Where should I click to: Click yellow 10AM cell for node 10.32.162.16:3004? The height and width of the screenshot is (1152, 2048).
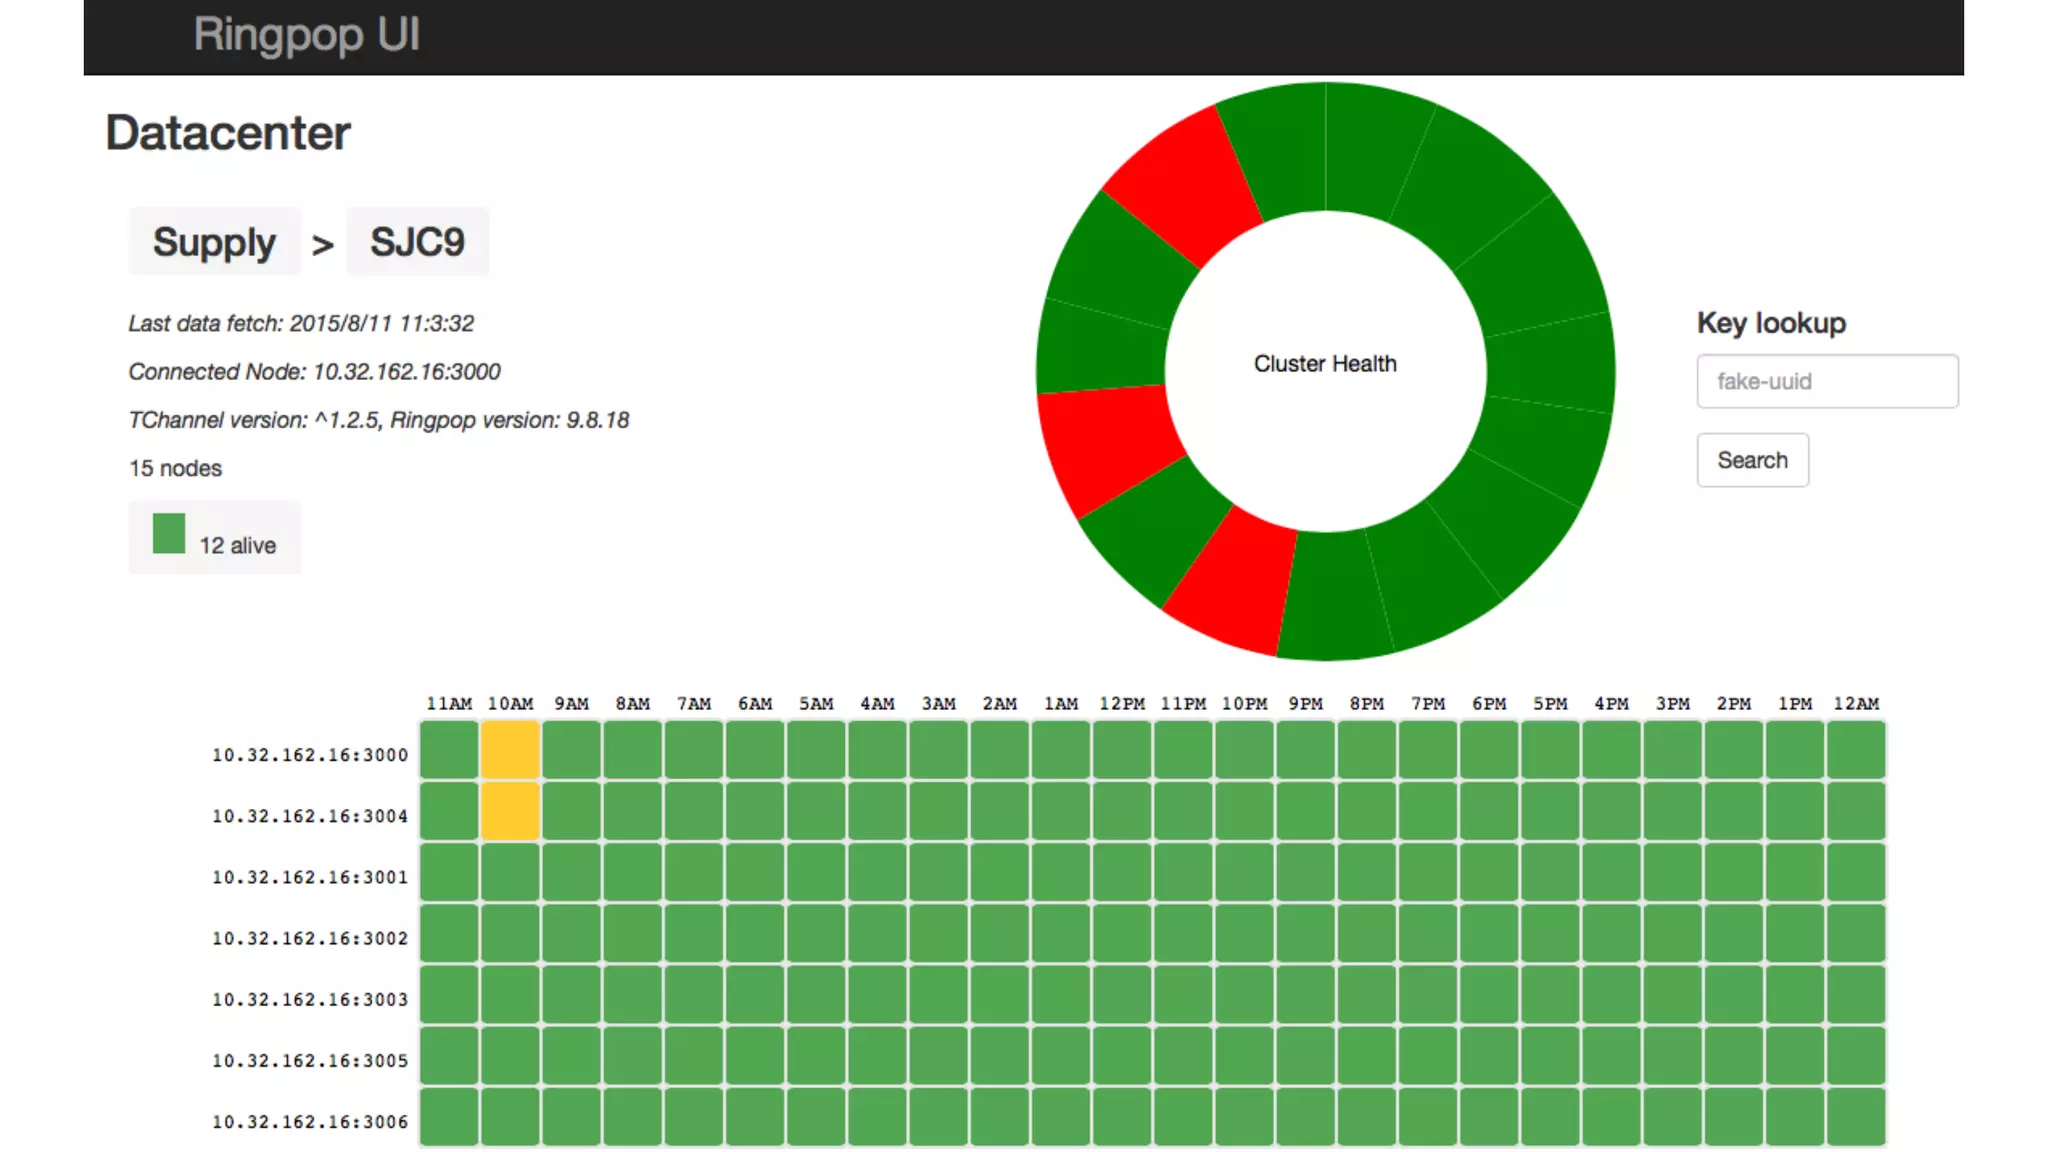tap(510, 811)
